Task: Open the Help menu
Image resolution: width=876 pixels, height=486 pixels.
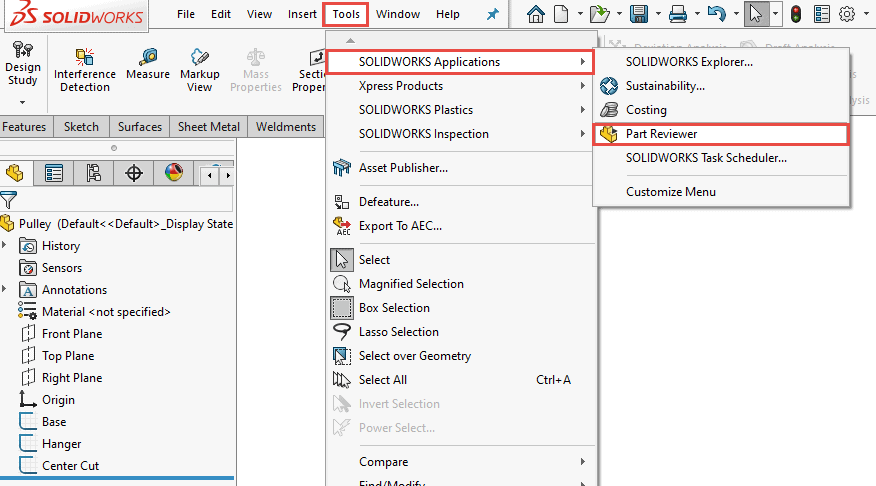Action: 447,14
